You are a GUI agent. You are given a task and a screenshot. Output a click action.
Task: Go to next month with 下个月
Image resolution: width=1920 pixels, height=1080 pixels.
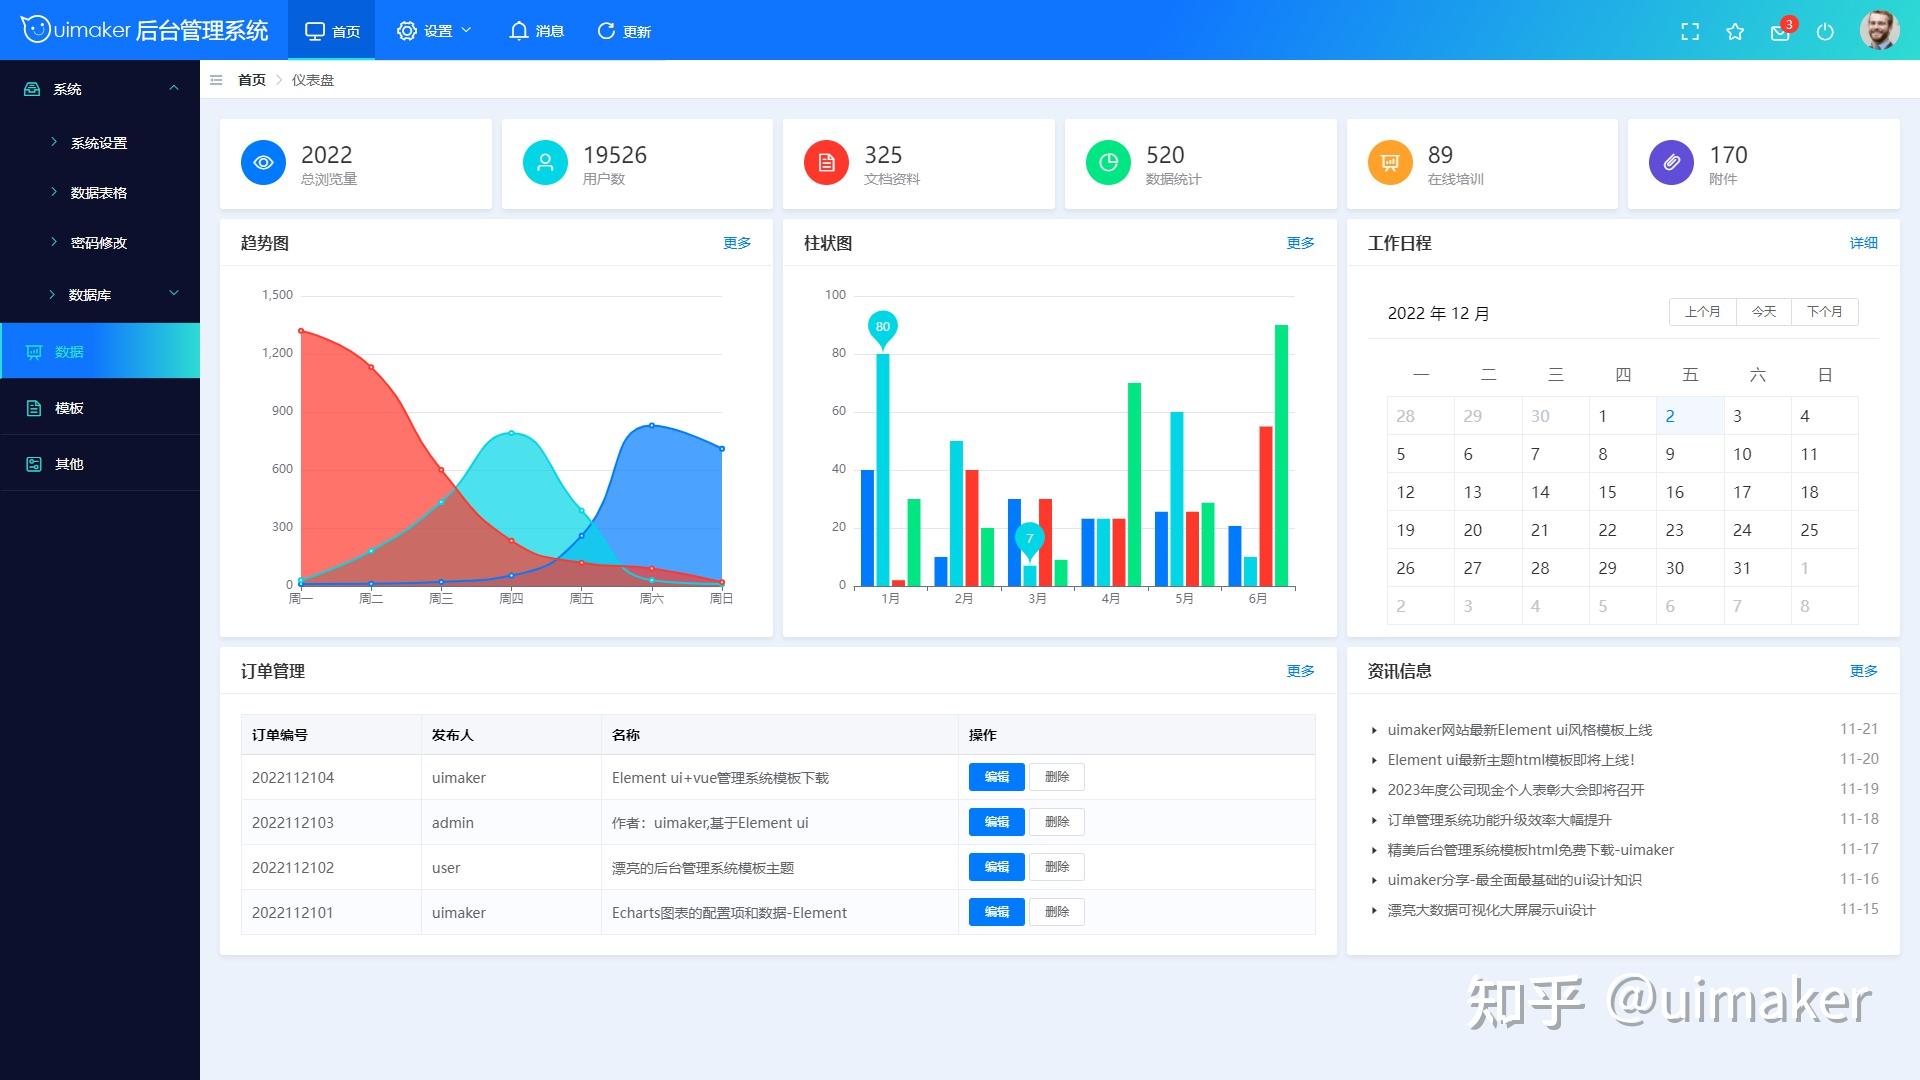1824,312
